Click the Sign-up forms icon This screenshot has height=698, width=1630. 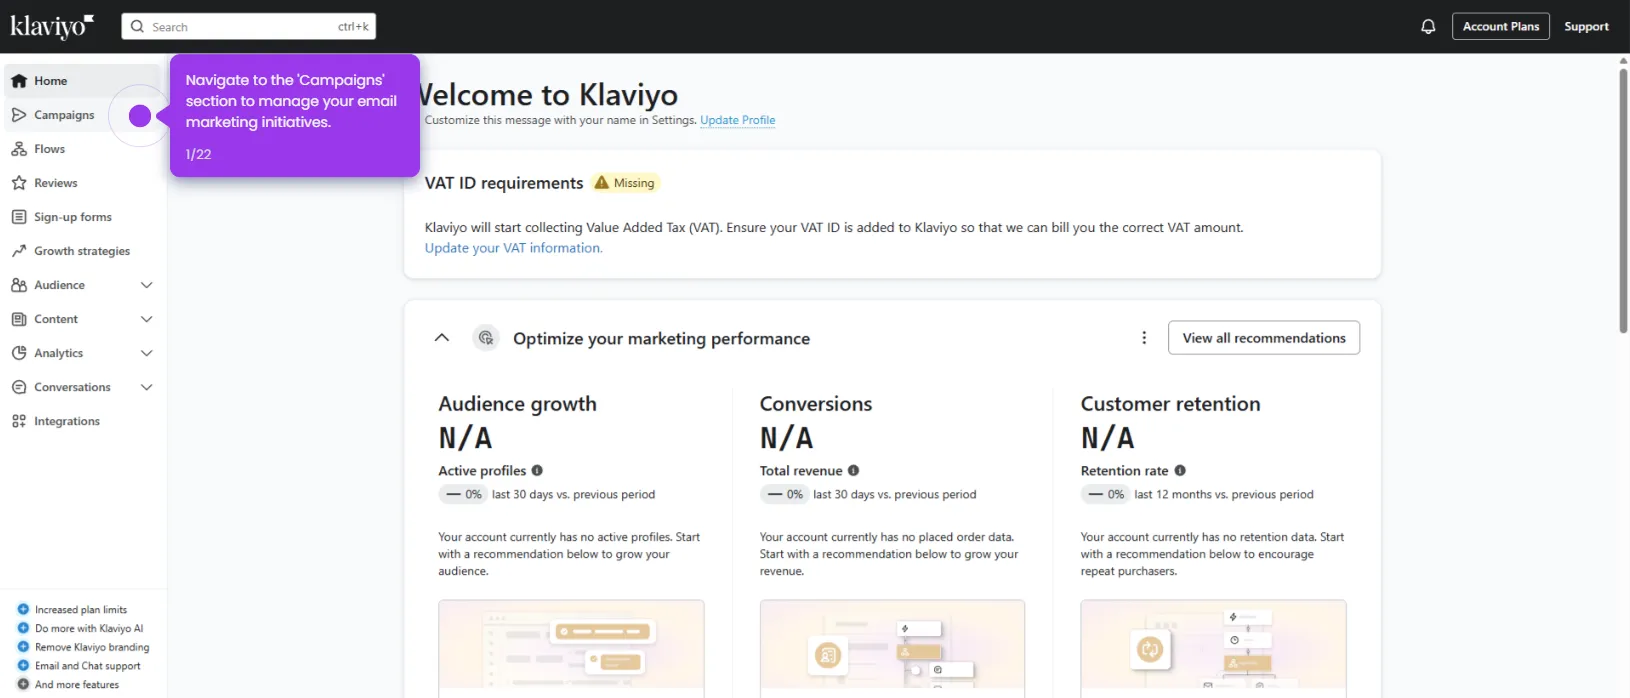click(x=19, y=217)
